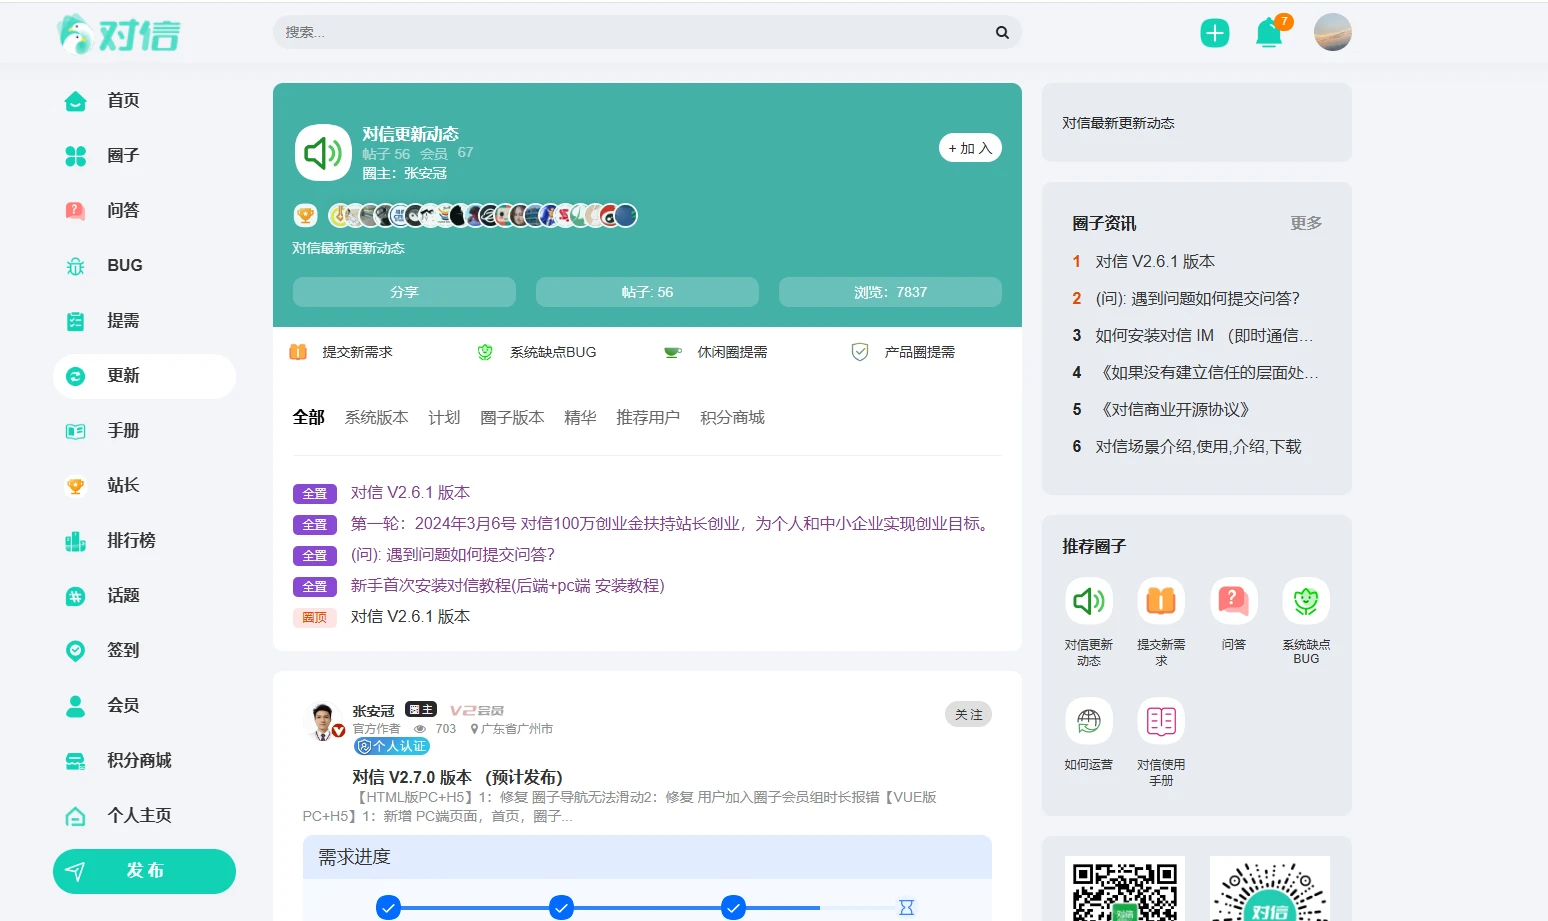The height and width of the screenshot is (921, 1548).
Task: Follow 张安冠 with 关注 button
Action: tap(967, 715)
